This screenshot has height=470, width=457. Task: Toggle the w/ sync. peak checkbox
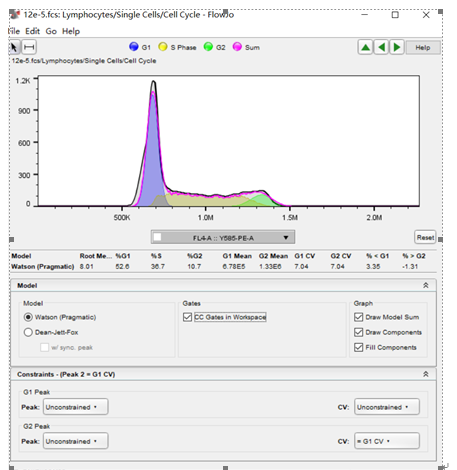(x=44, y=347)
